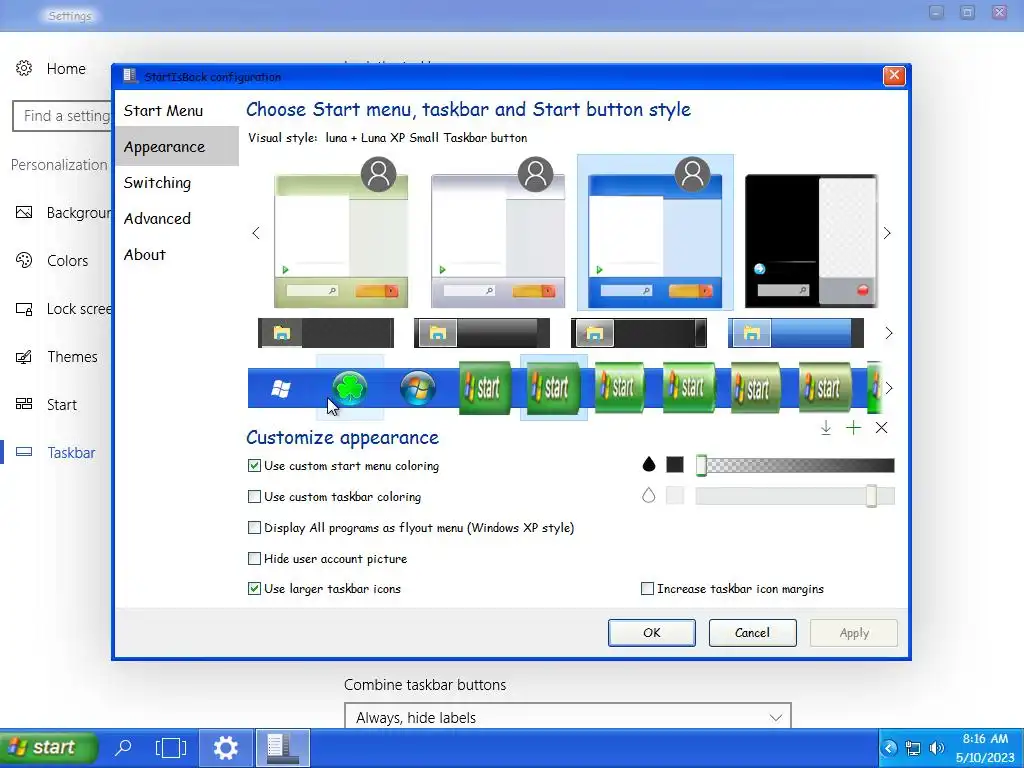The height and width of the screenshot is (768, 1024).
Task: Toggle Use custom start menu coloring
Action: (255, 466)
